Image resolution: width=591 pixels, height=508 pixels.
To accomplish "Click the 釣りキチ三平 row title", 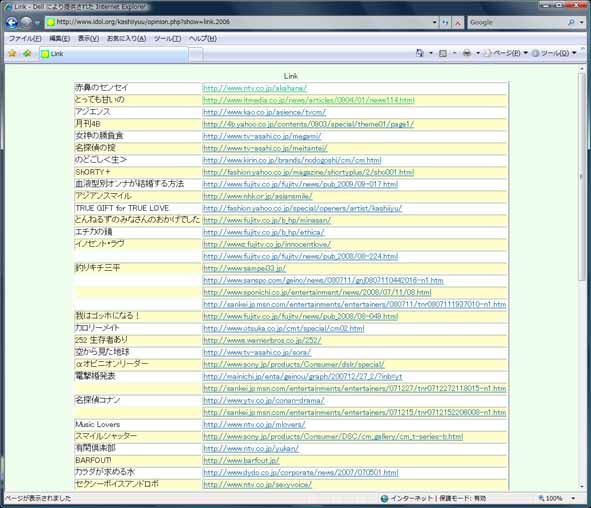I will (x=98, y=268).
